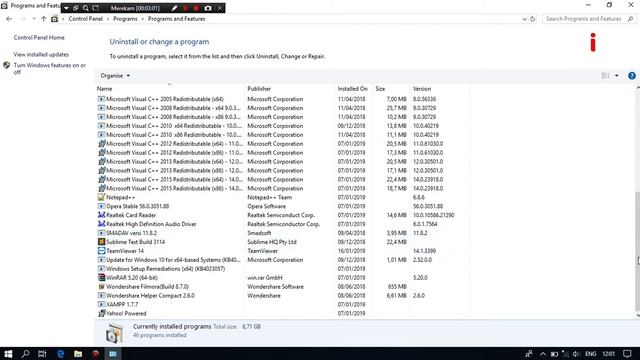Click the battery icon in system tray
The width and height of the screenshot is (640, 360).
click(x=554, y=353)
